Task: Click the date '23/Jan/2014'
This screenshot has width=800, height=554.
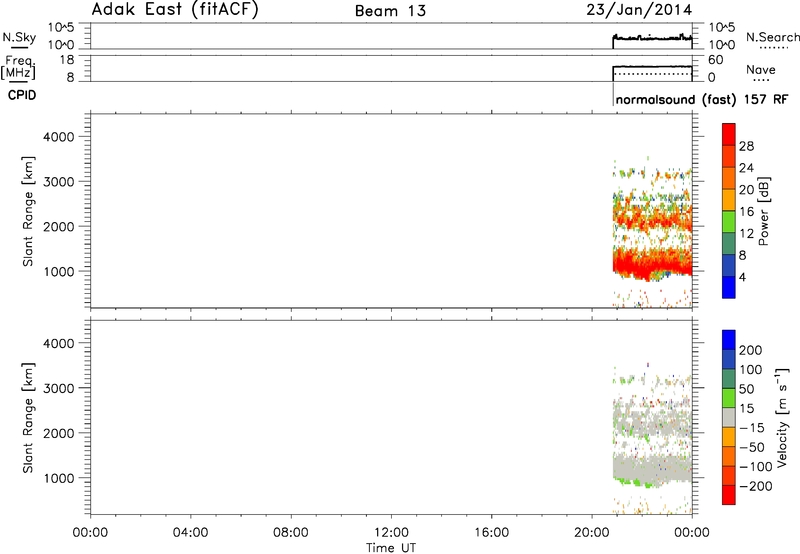Action: tap(639, 10)
